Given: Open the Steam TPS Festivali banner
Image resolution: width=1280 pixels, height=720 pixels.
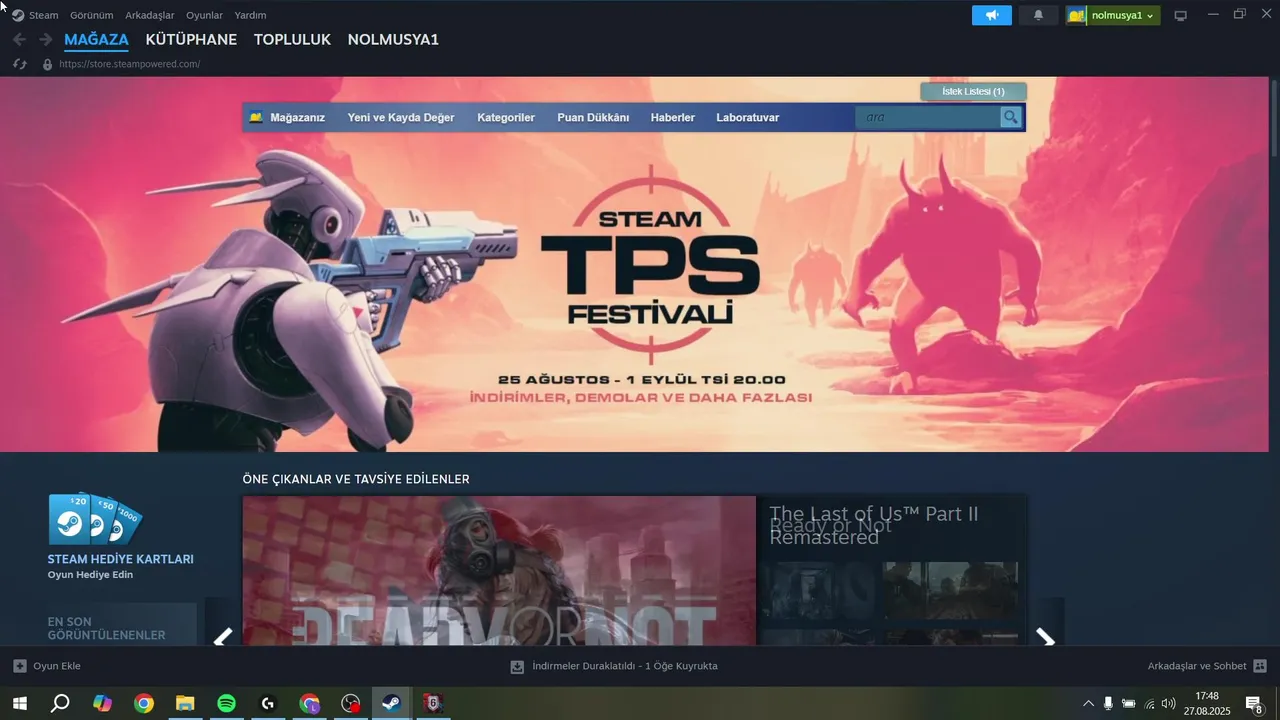Looking at the screenshot, I should point(635,264).
